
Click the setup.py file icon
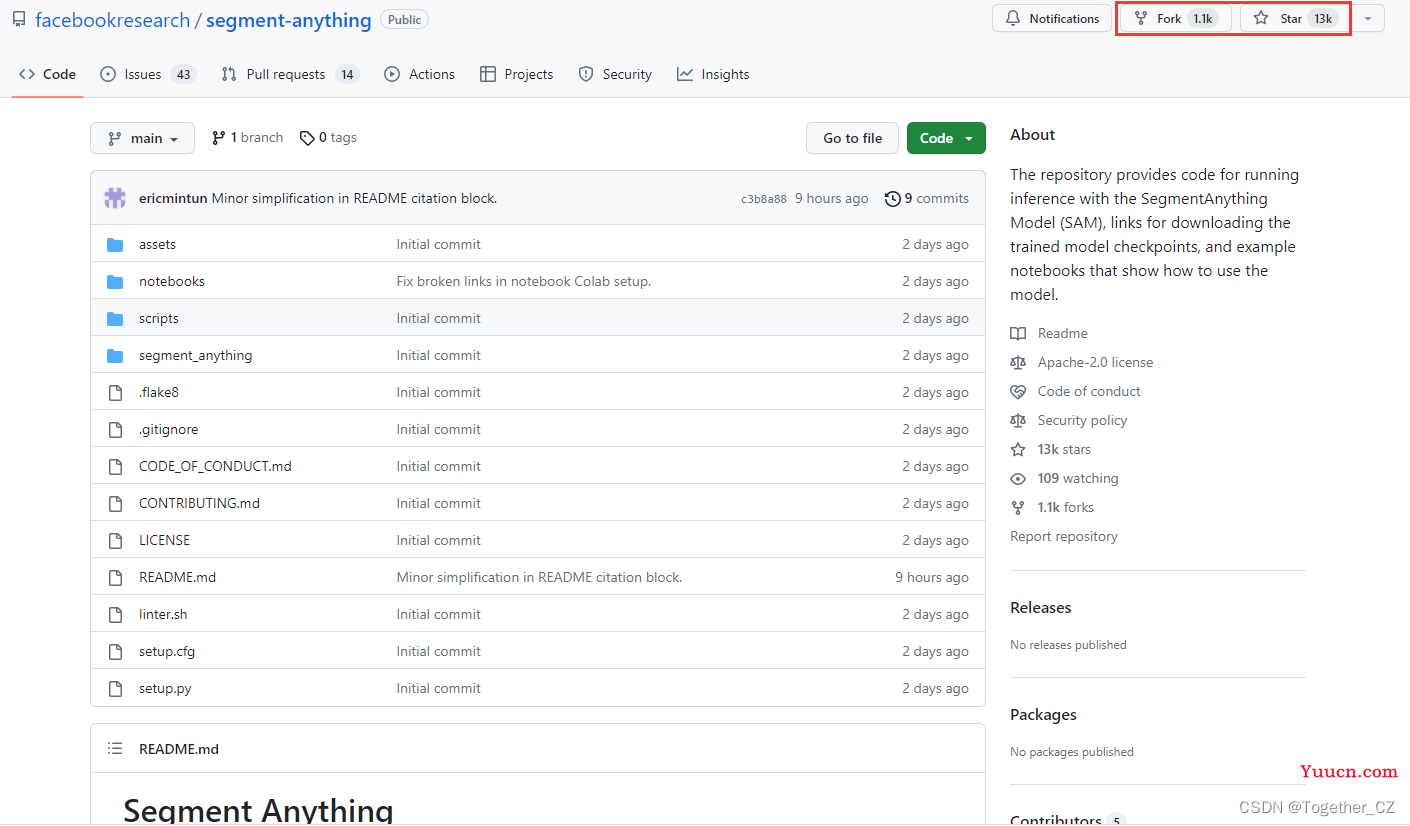pyautogui.click(x=115, y=689)
